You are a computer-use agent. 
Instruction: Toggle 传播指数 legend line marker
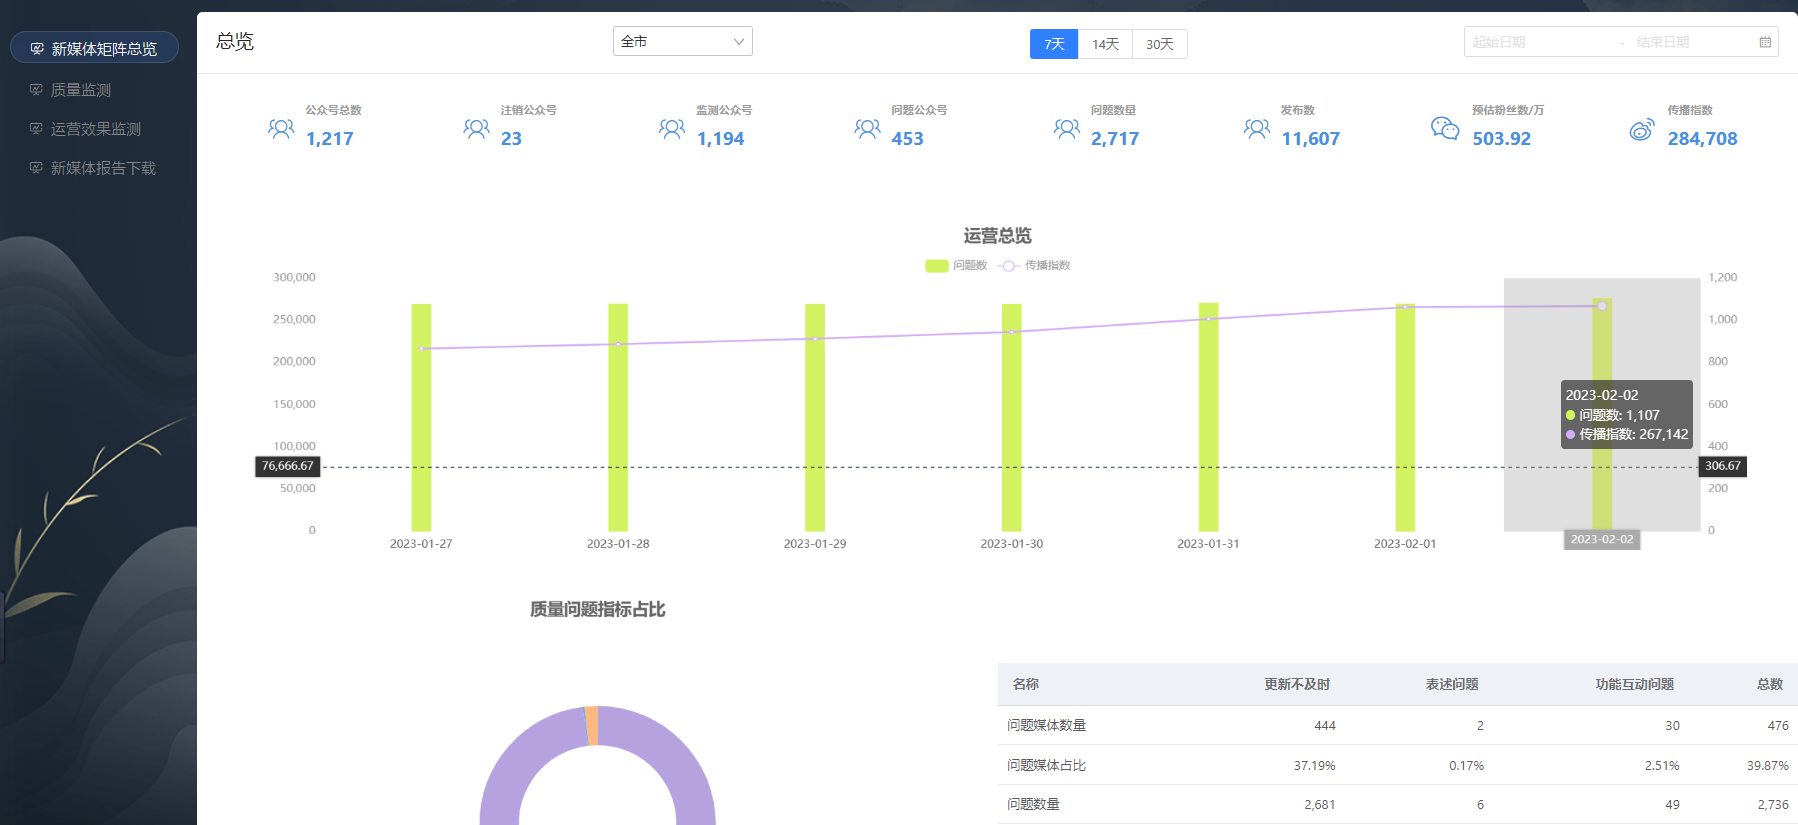pyautogui.click(x=1008, y=266)
